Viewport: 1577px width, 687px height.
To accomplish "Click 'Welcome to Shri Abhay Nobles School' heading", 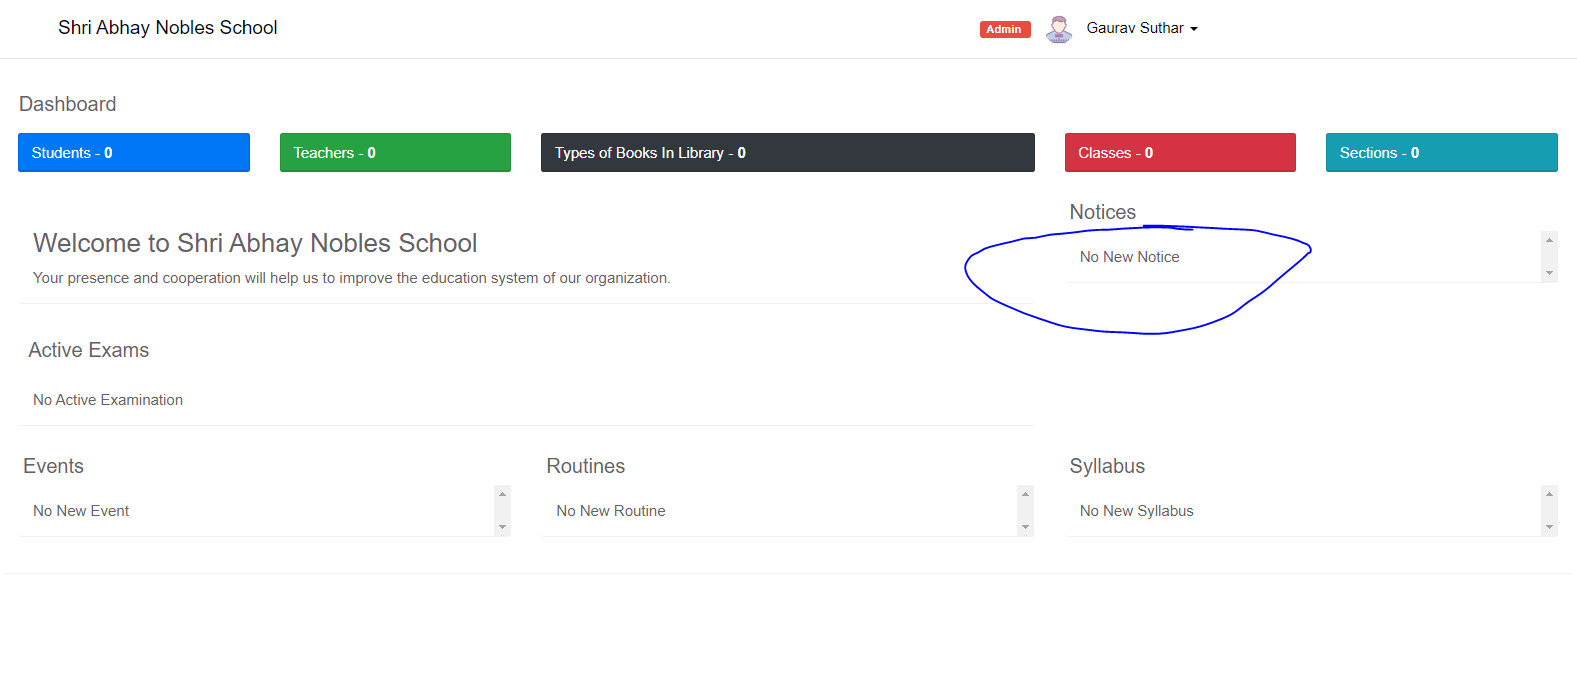I will (x=255, y=243).
